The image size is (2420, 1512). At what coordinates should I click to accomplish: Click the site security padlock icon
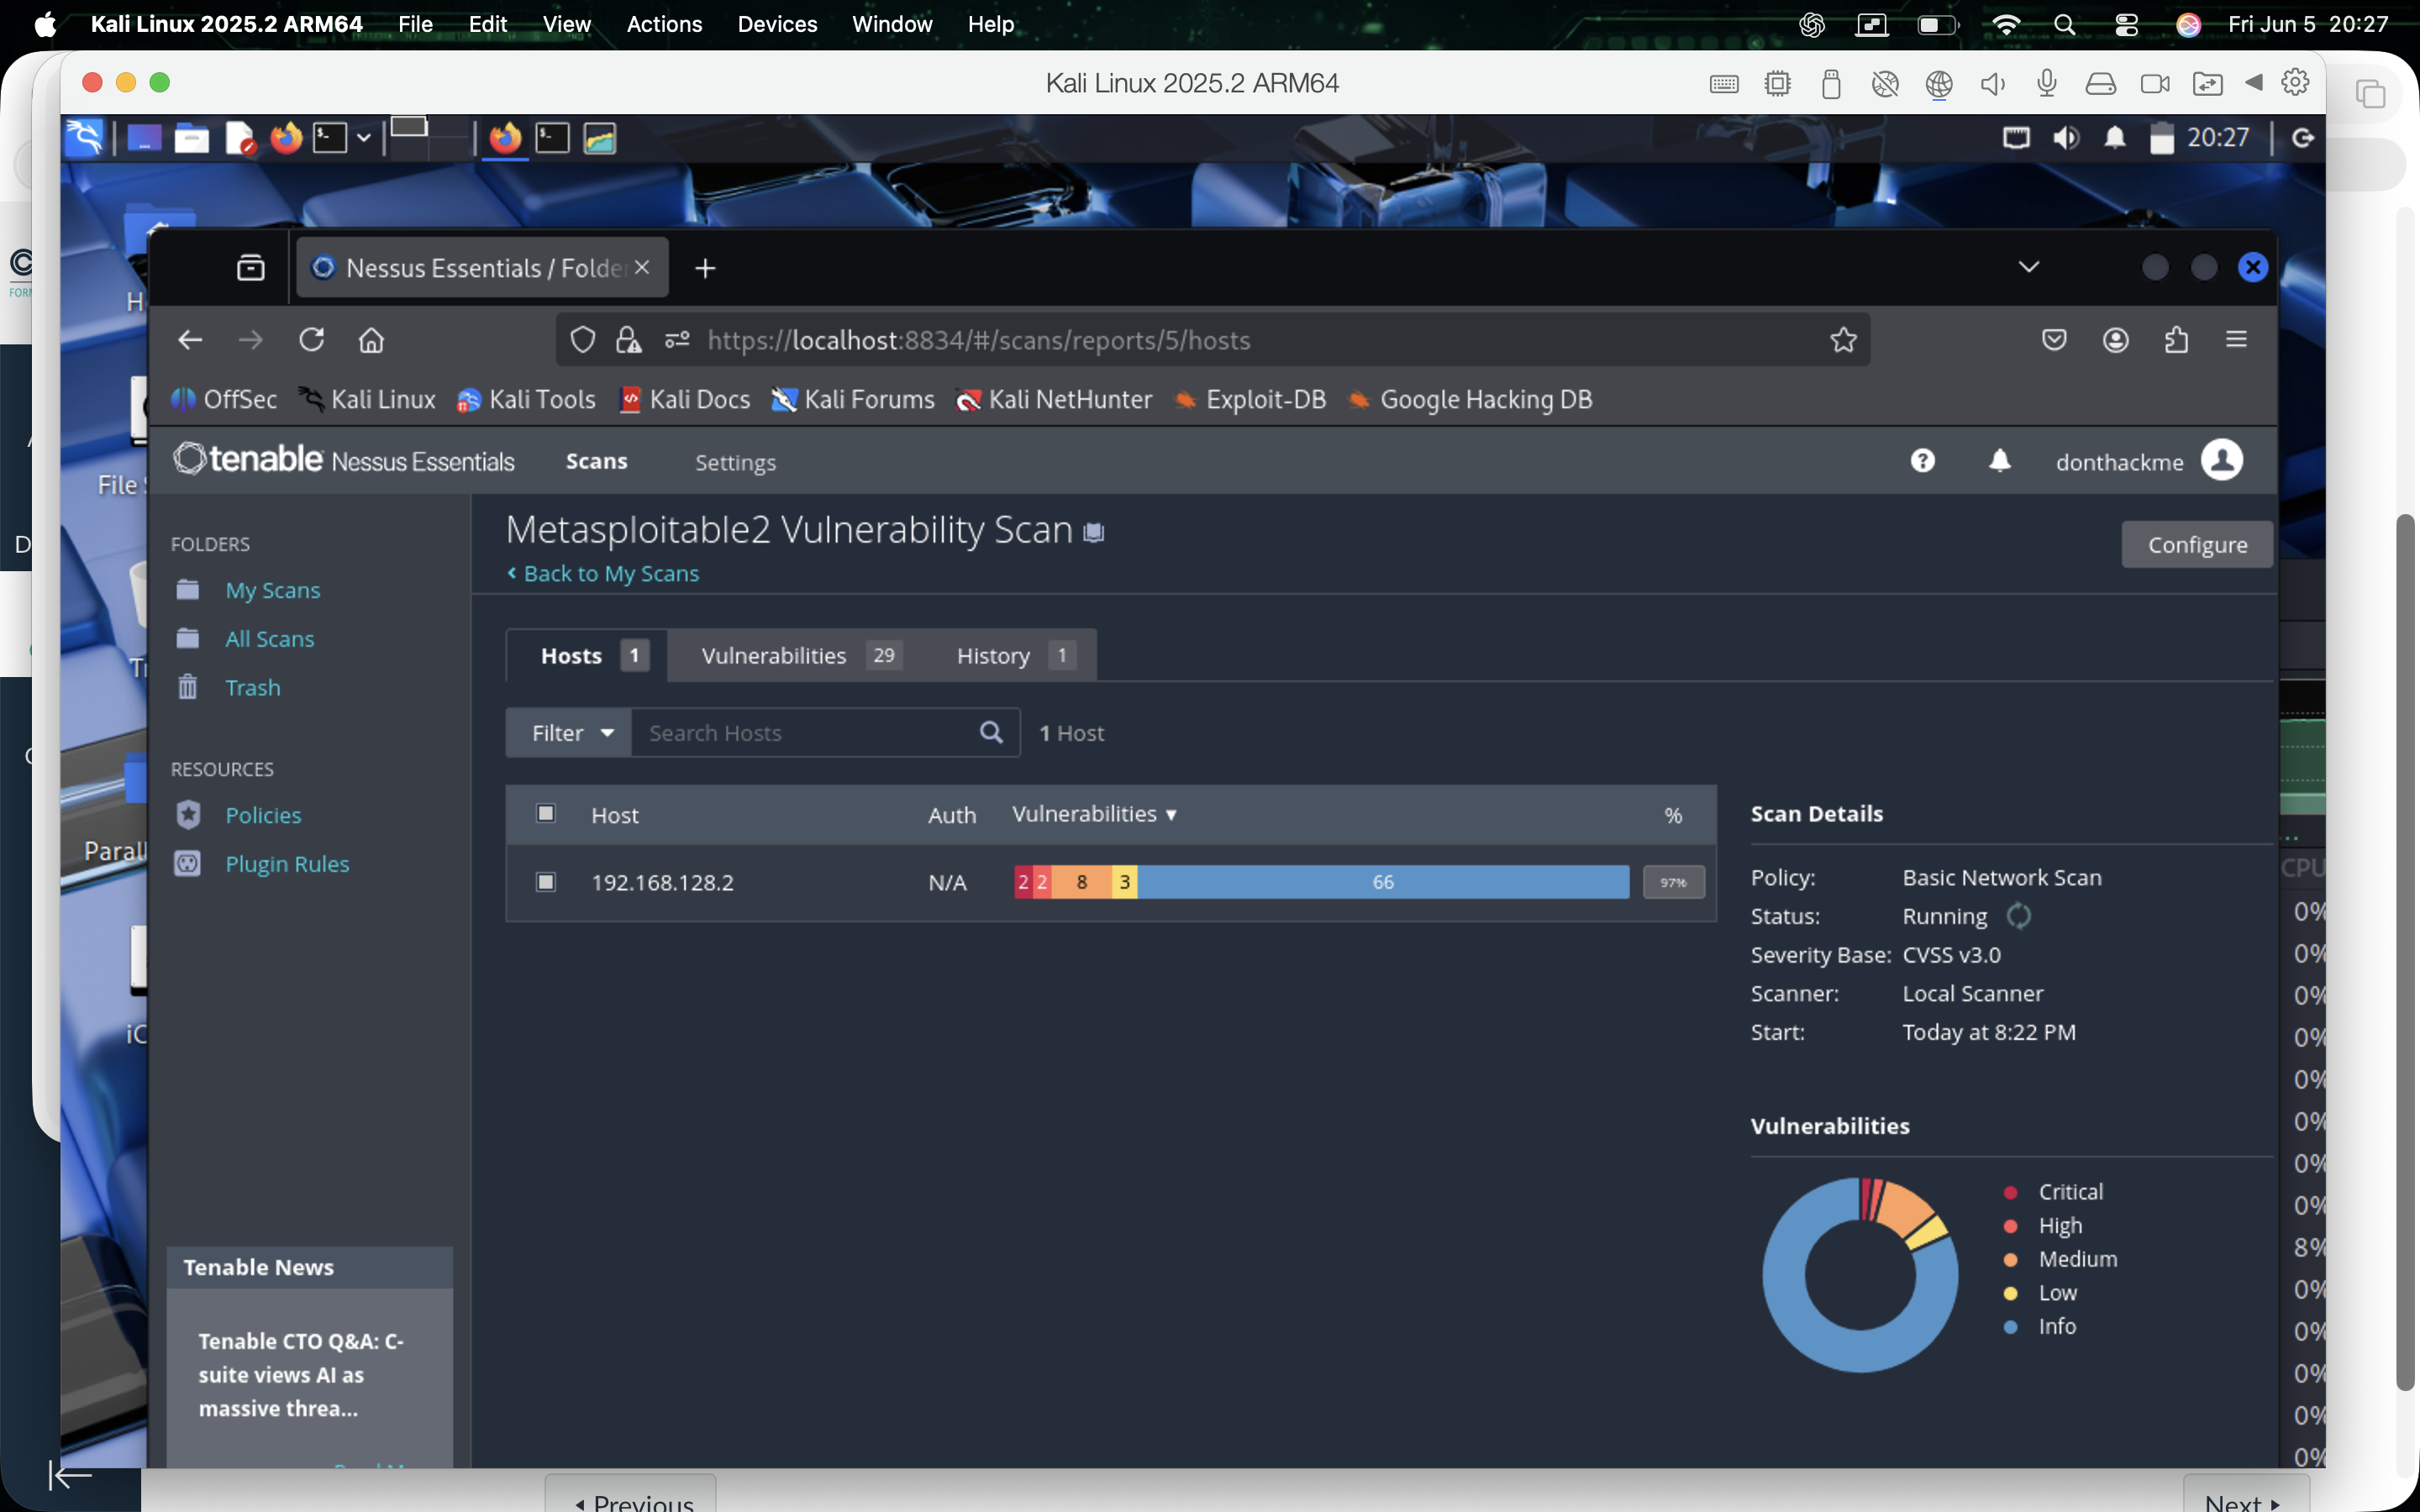[x=628, y=340]
